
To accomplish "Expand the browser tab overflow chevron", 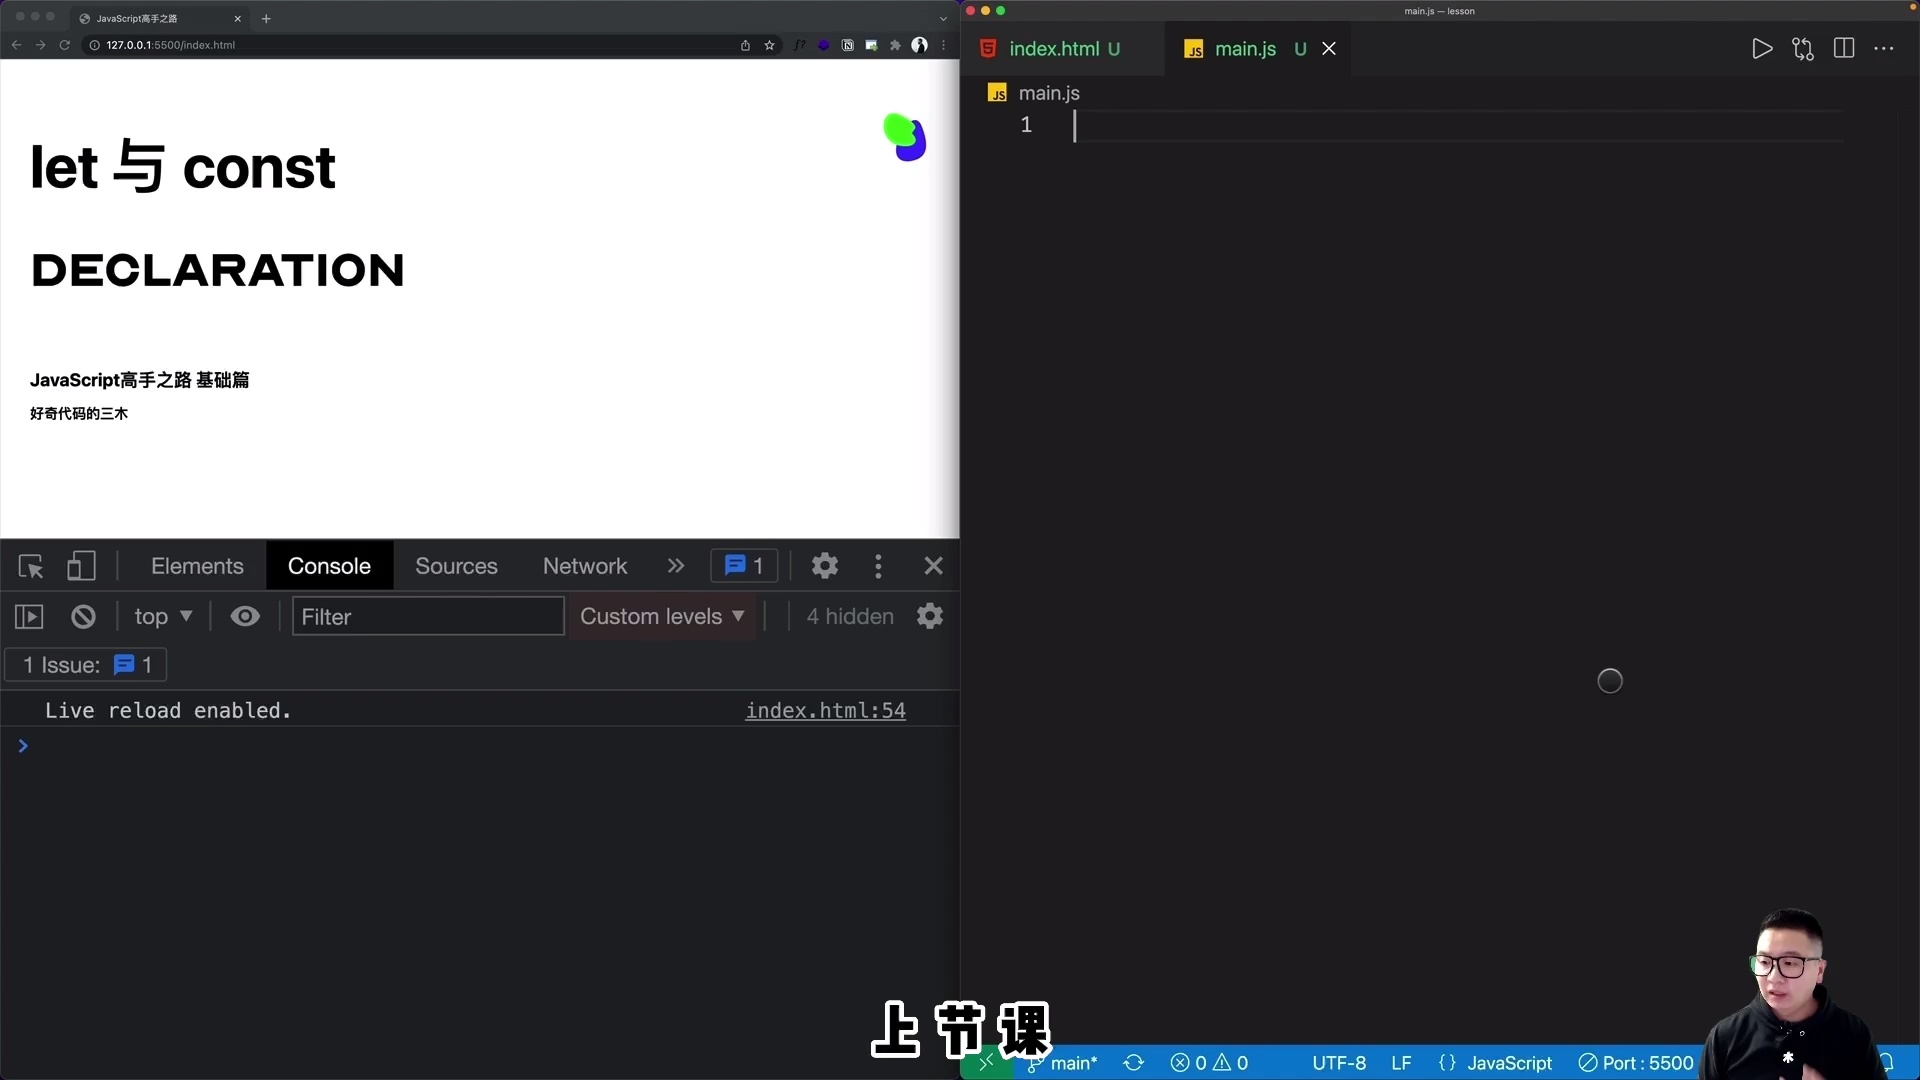I will tap(943, 18).
